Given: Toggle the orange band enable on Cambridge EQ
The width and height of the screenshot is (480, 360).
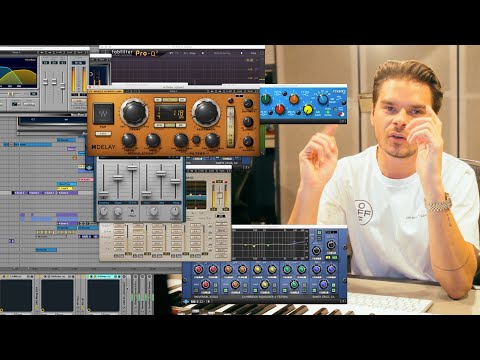Looking at the screenshot, I should [x=226, y=290].
